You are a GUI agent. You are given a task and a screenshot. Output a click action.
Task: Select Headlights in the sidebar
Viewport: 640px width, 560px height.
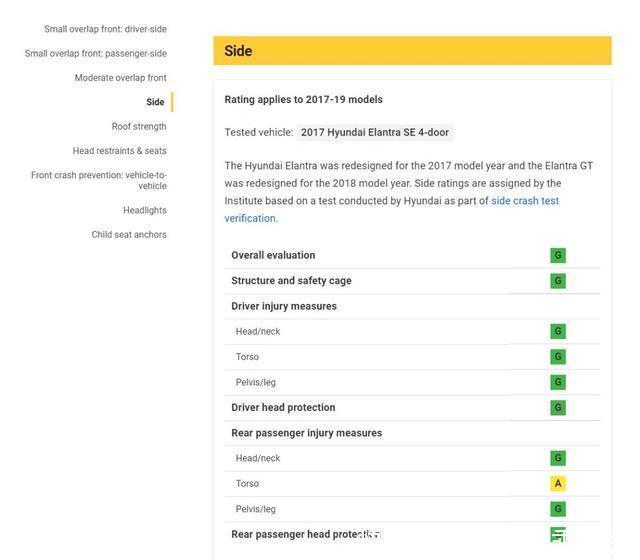point(145,210)
